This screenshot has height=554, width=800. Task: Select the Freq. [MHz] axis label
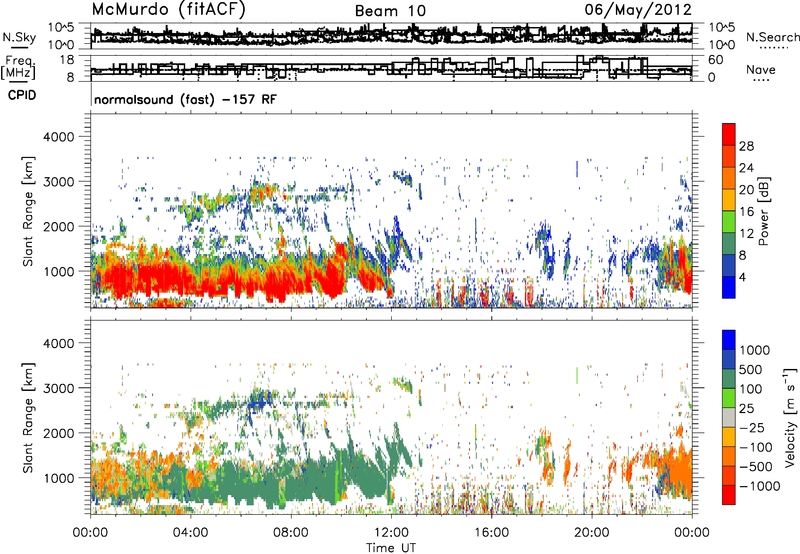pyautogui.click(x=18, y=68)
